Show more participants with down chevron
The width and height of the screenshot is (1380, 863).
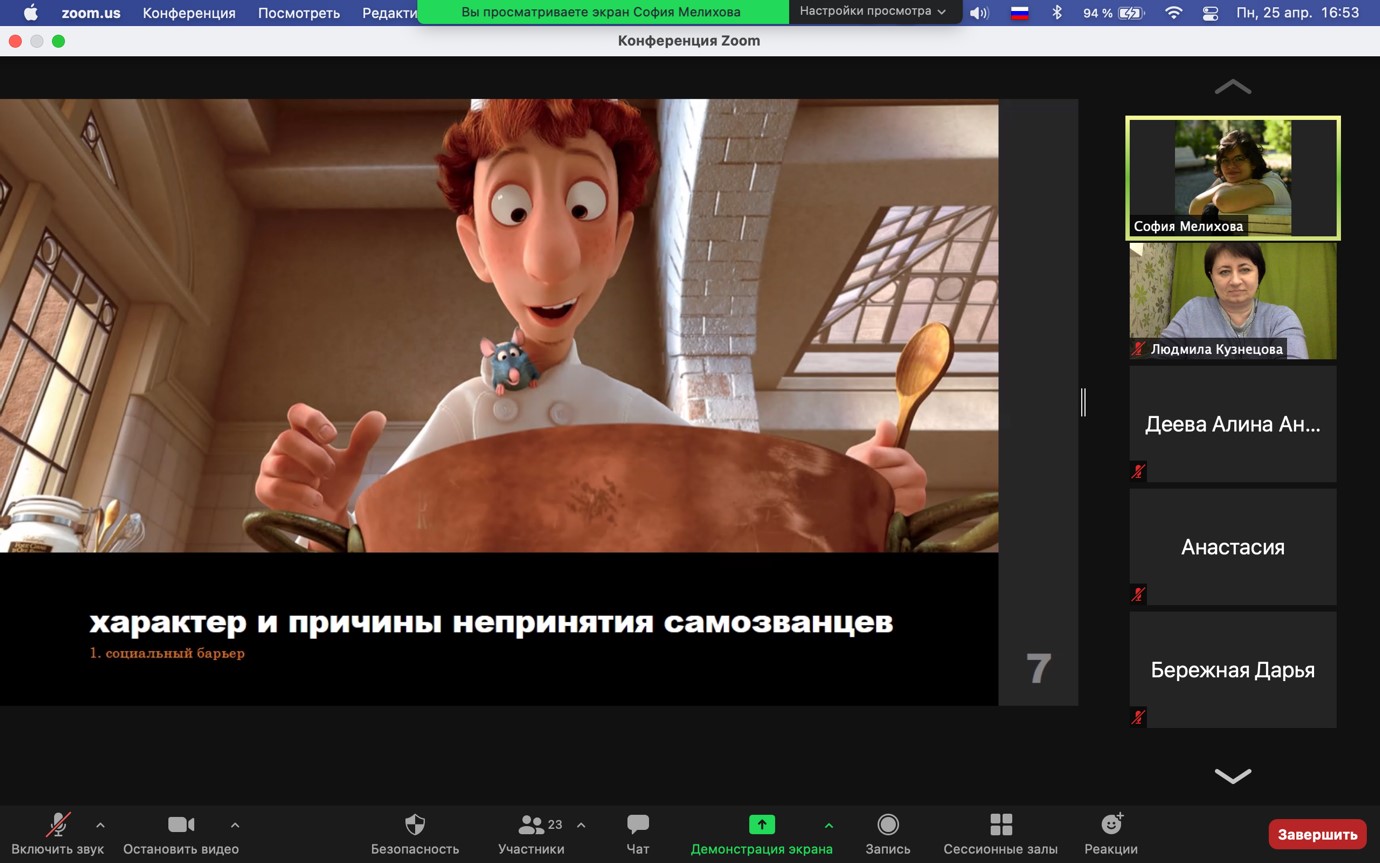click(x=1233, y=776)
